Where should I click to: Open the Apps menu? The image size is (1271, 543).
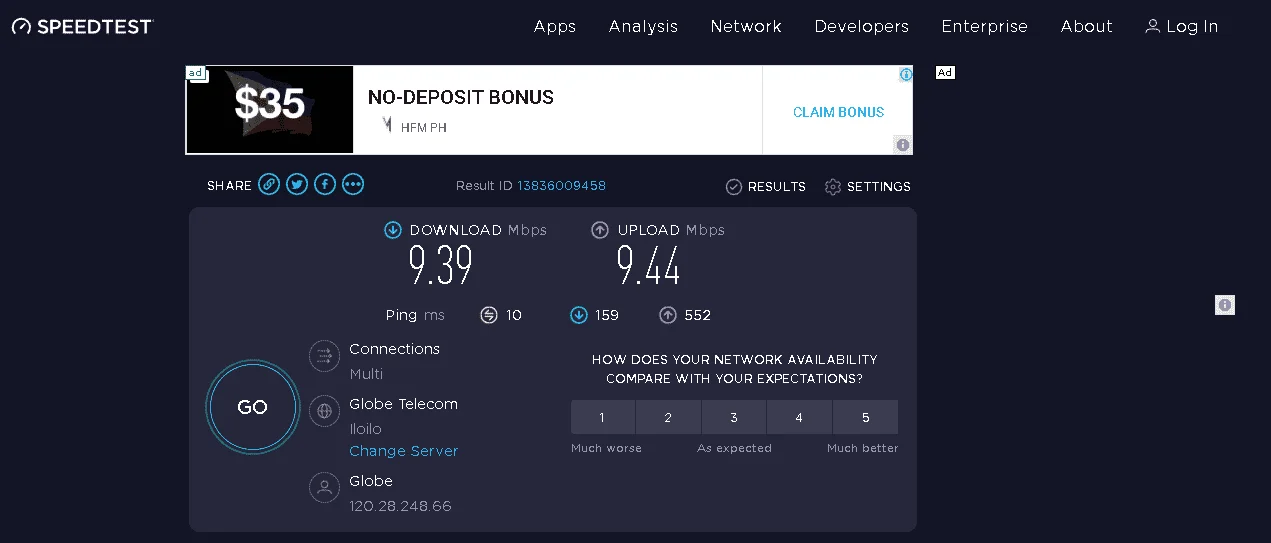[555, 27]
